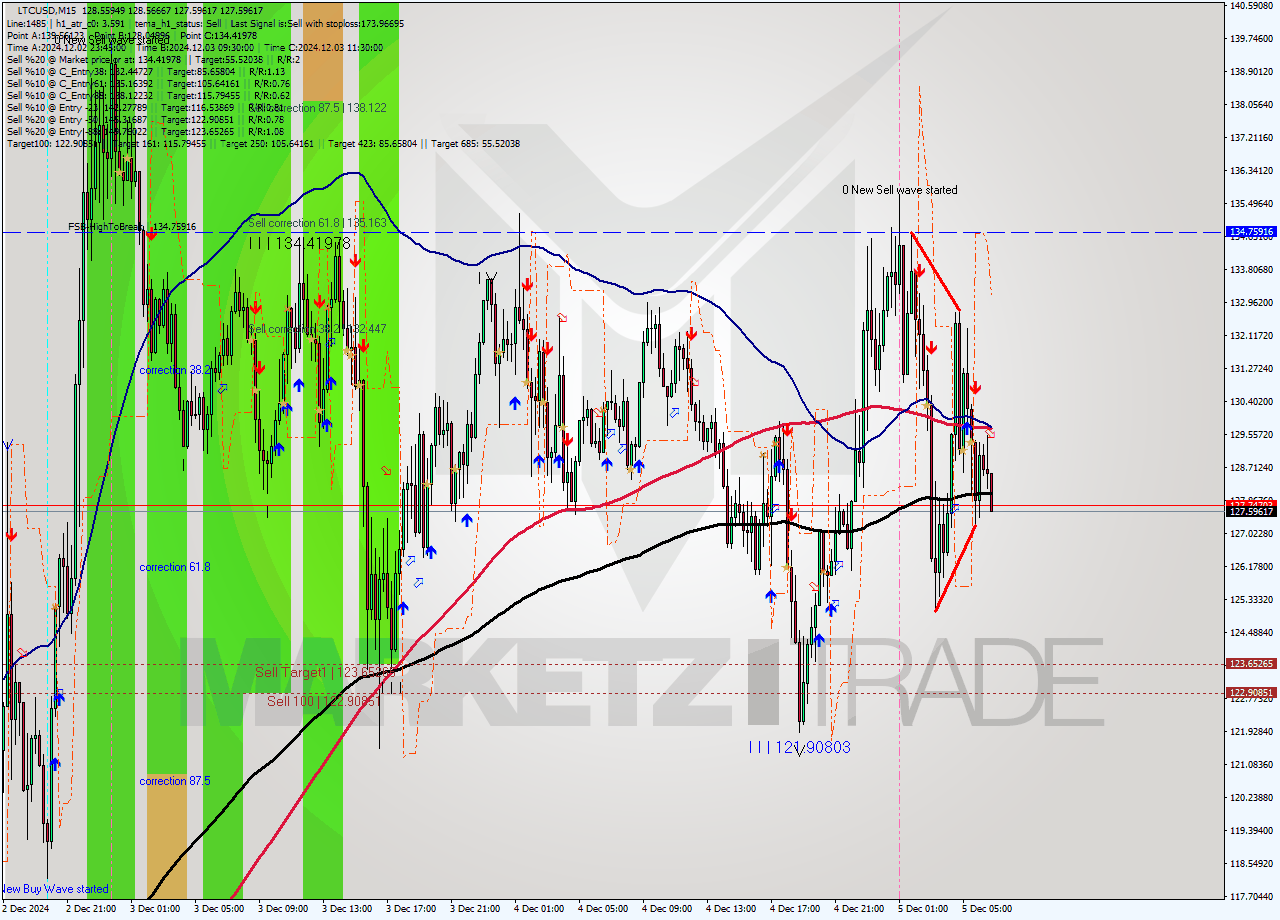Click the New Buy Wave started label
This screenshot has width=1280, height=920.
[x=54, y=889]
